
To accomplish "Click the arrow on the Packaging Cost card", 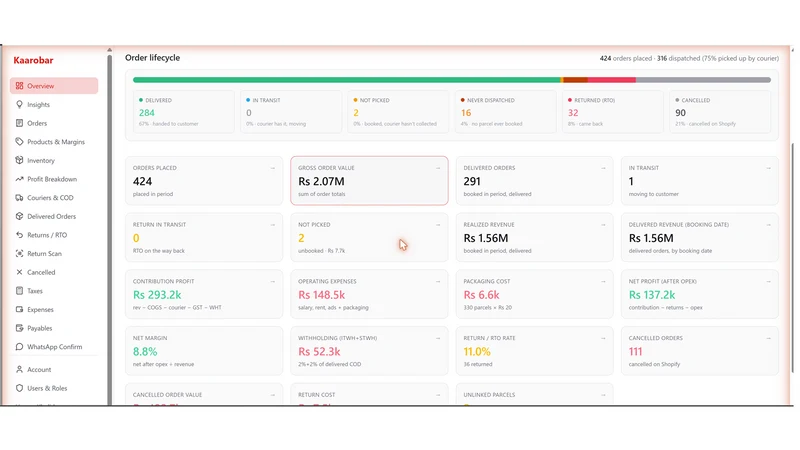I will coord(603,281).
